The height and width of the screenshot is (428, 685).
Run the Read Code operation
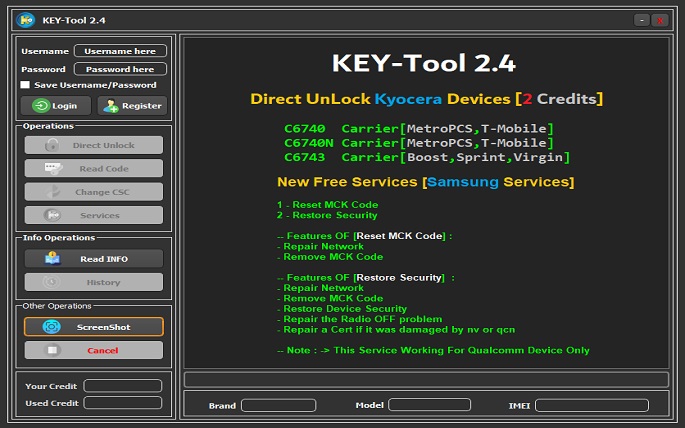pyautogui.click(x=94, y=169)
